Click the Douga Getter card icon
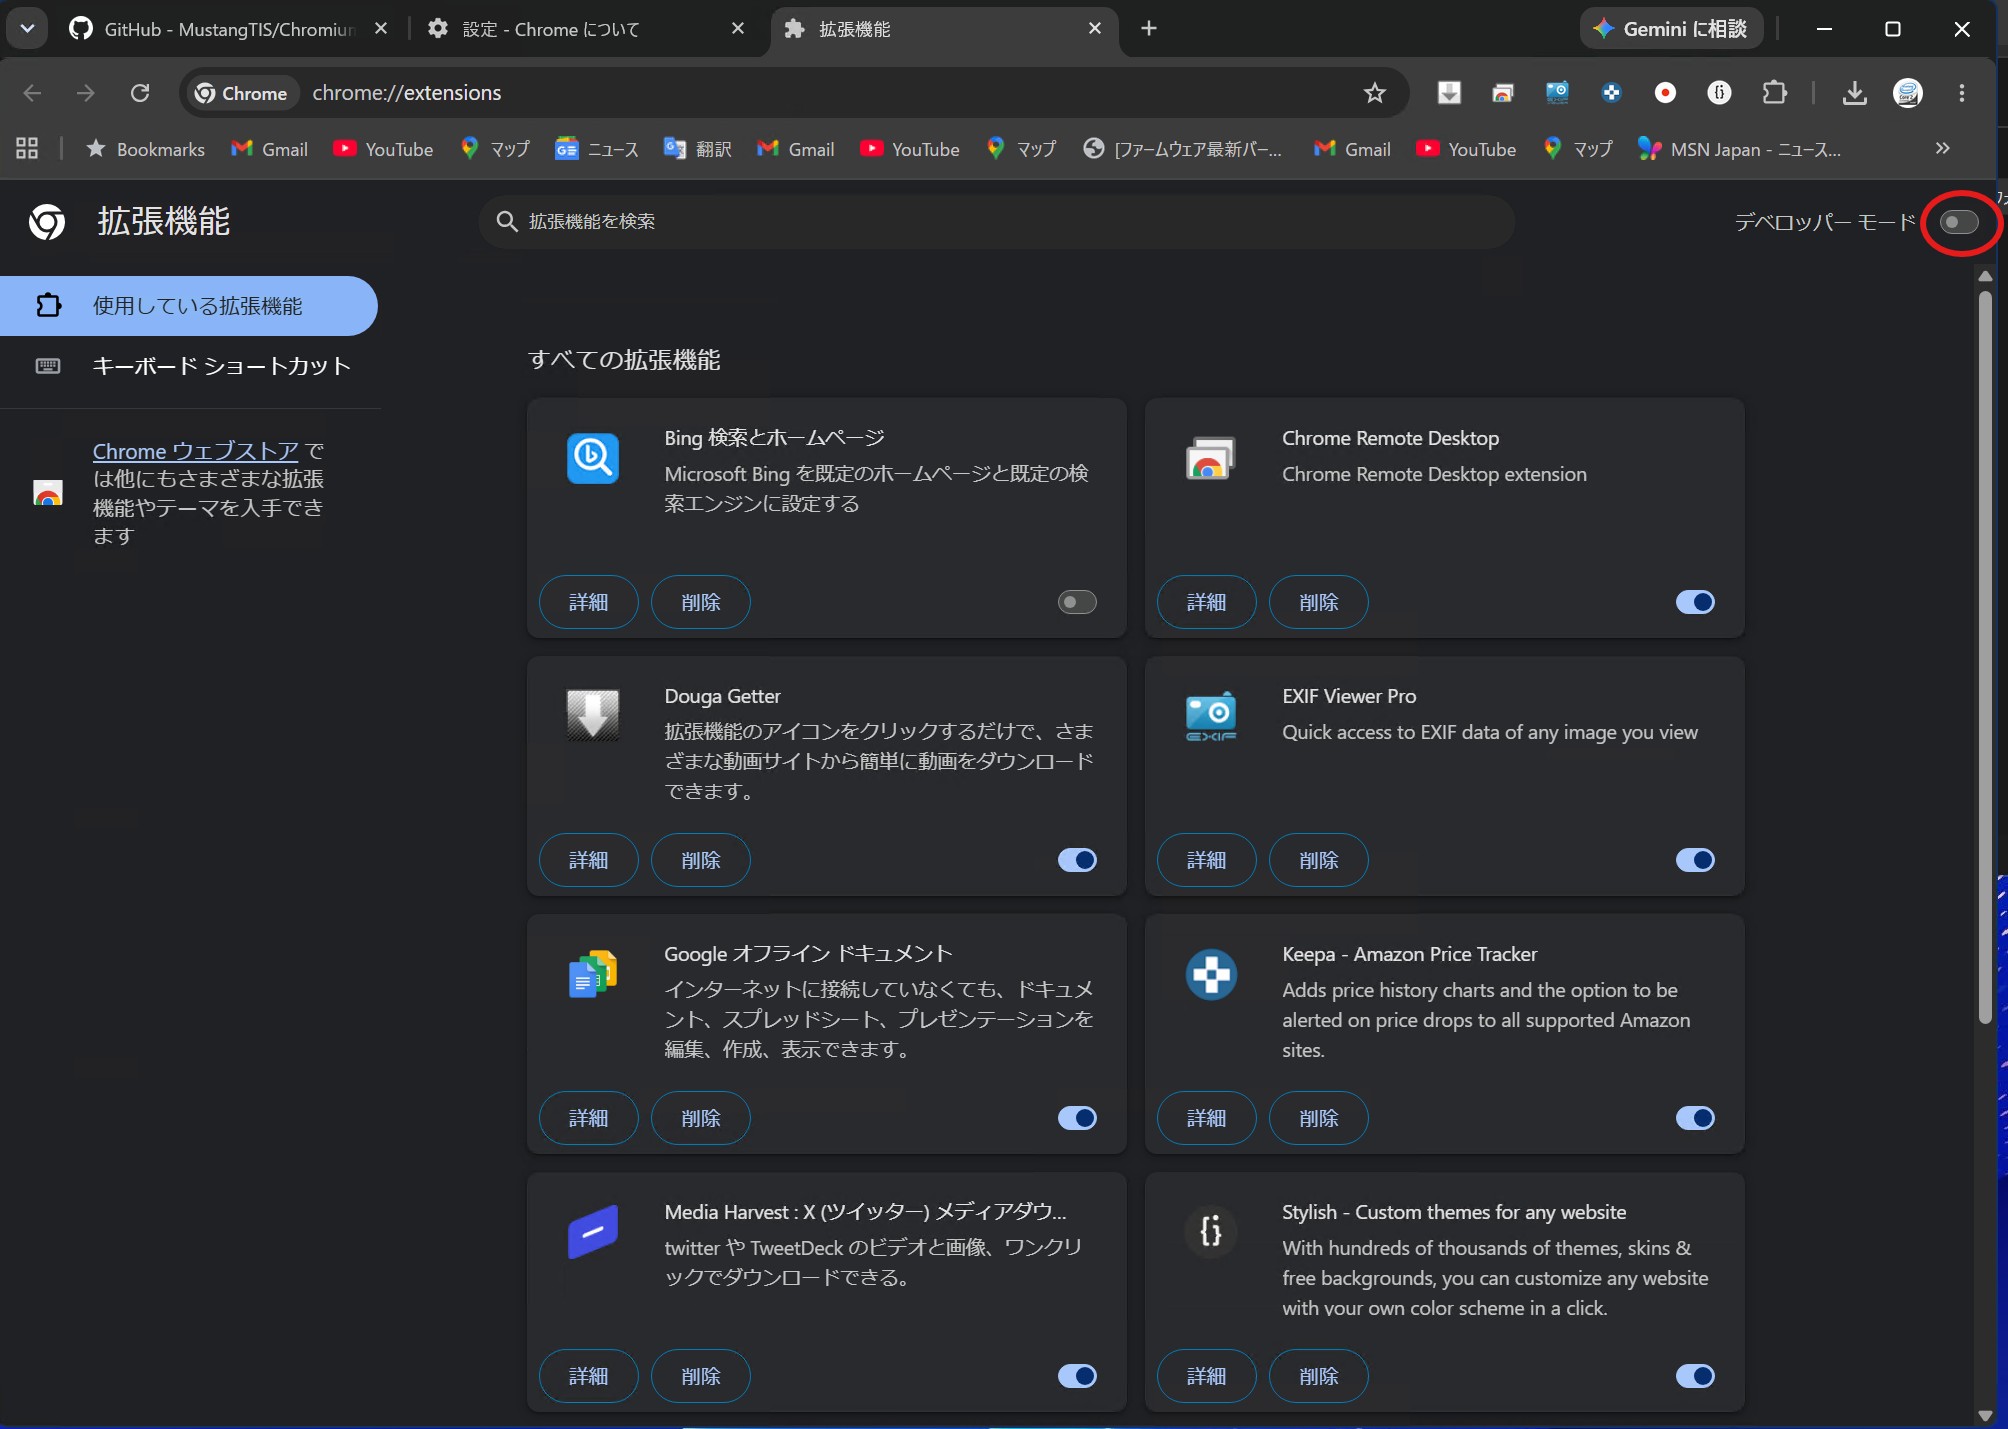Viewport: 2008px width, 1429px height. pyautogui.click(x=593, y=714)
